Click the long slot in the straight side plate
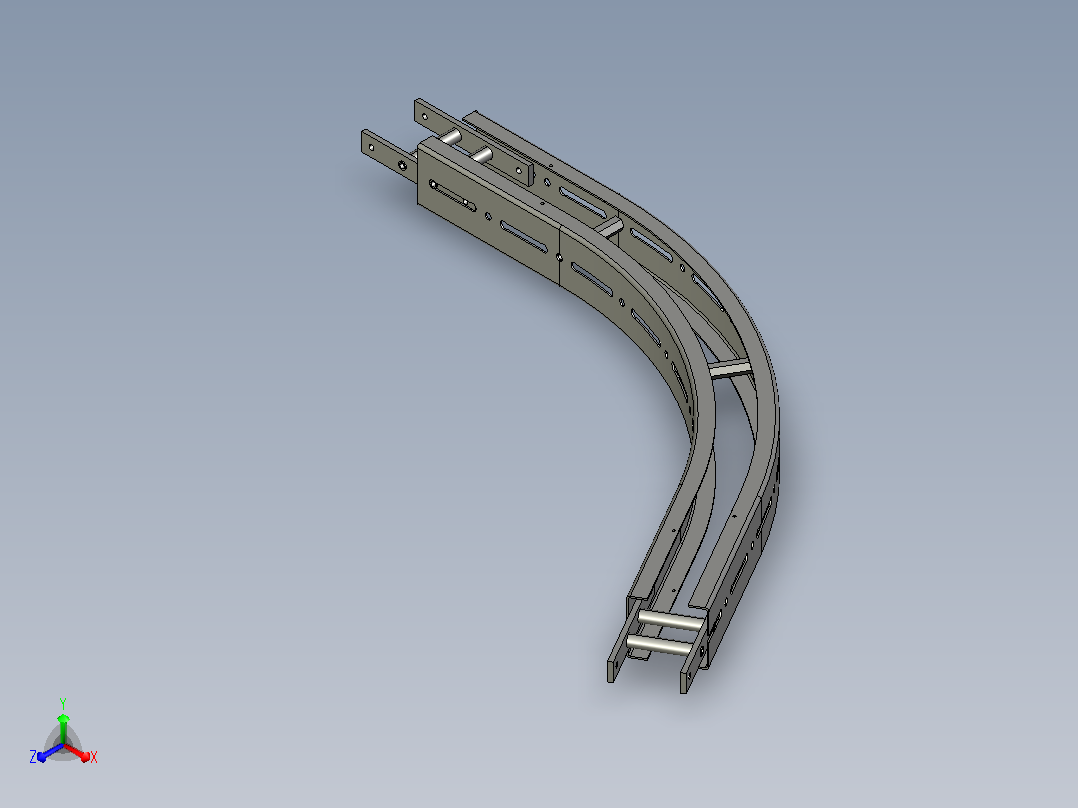The width and height of the screenshot is (1078, 808). 524,237
